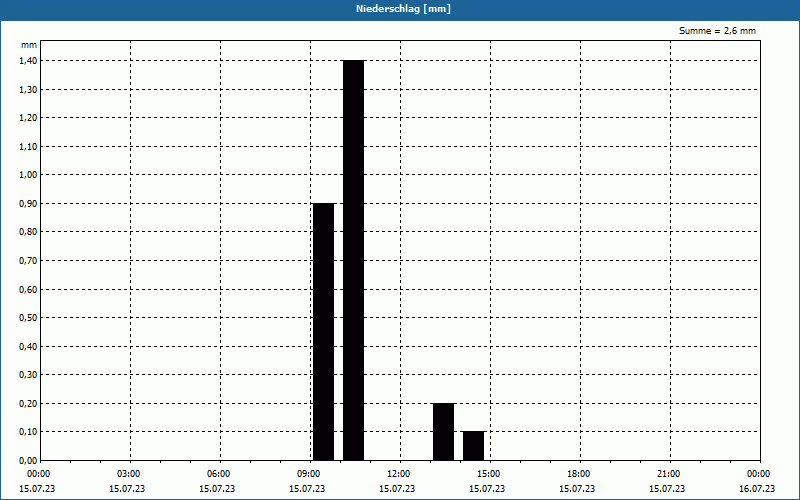Image resolution: width=800 pixels, height=500 pixels.
Task: Select the y-axis value 0,30
Action: click(28, 375)
